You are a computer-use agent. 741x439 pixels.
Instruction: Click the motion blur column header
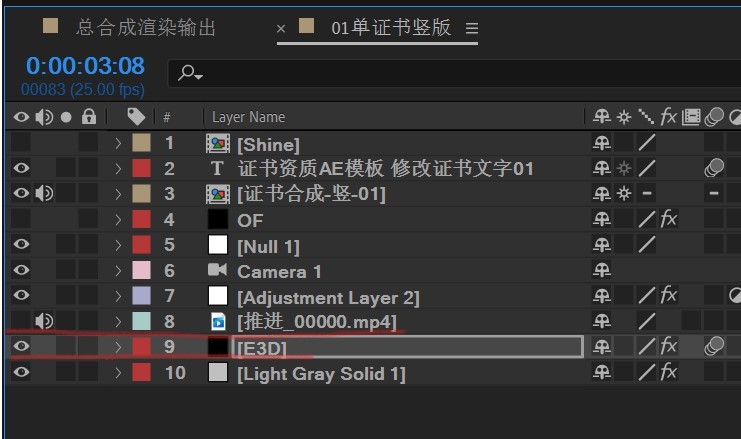coord(714,117)
